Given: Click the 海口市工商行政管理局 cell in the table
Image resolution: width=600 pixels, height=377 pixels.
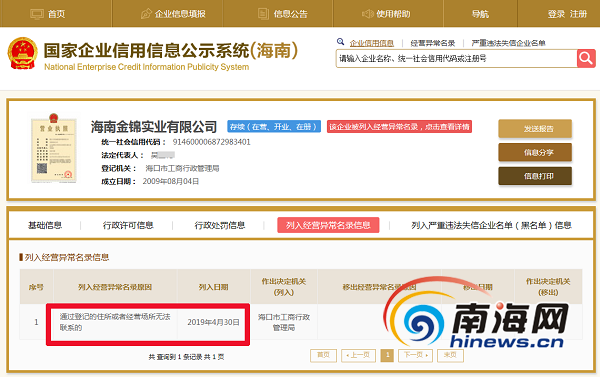Looking at the screenshot, I should pos(284,322).
